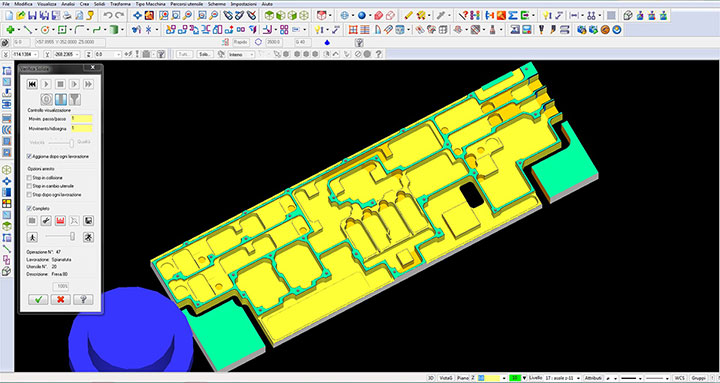Select the solid tool display mode icon
This screenshot has width=720, height=383.
(61, 99)
